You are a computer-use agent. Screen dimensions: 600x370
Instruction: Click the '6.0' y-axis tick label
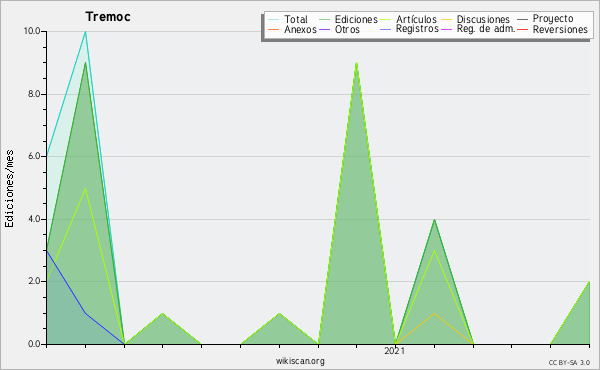(x=34, y=156)
